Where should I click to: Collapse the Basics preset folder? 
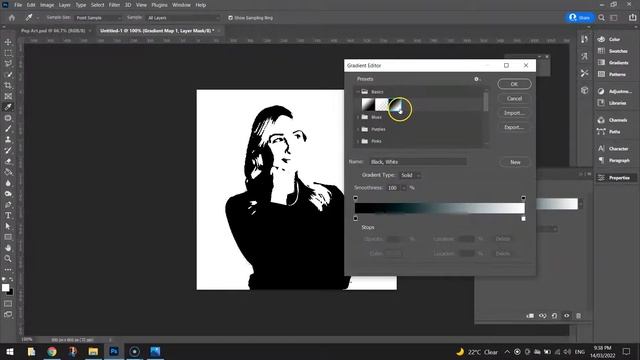(x=358, y=92)
